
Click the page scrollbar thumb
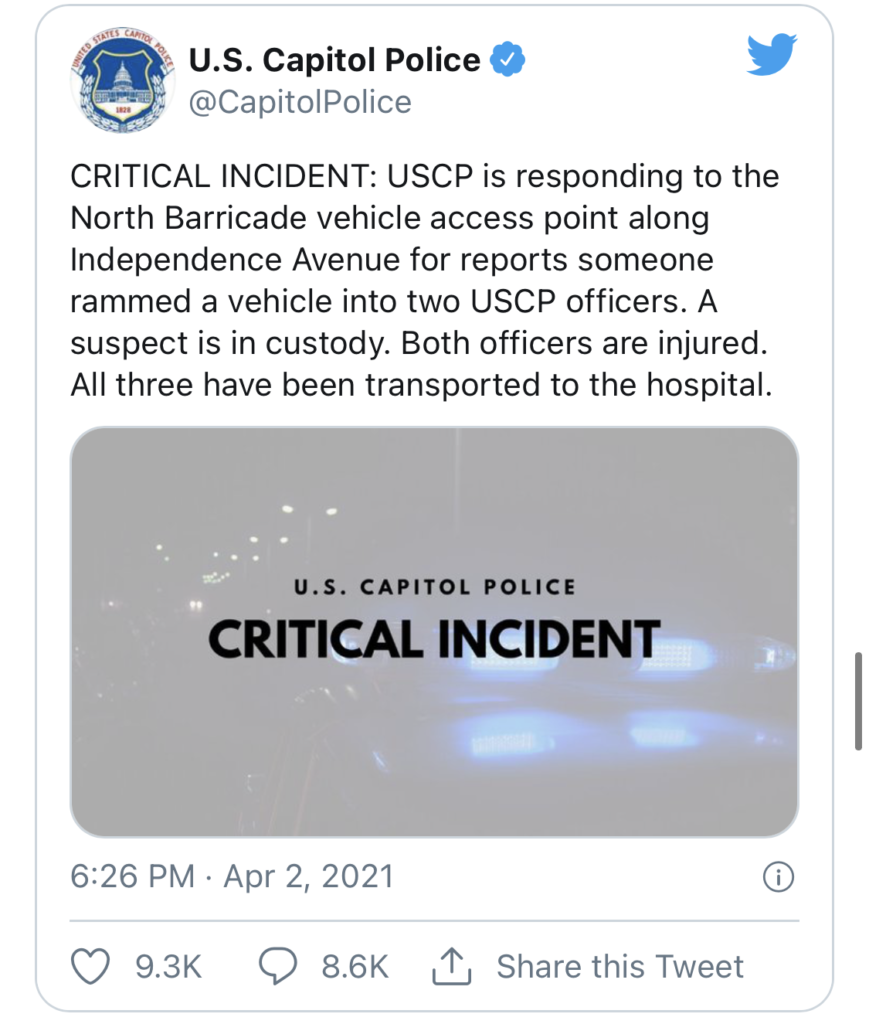tap(859, 701)
